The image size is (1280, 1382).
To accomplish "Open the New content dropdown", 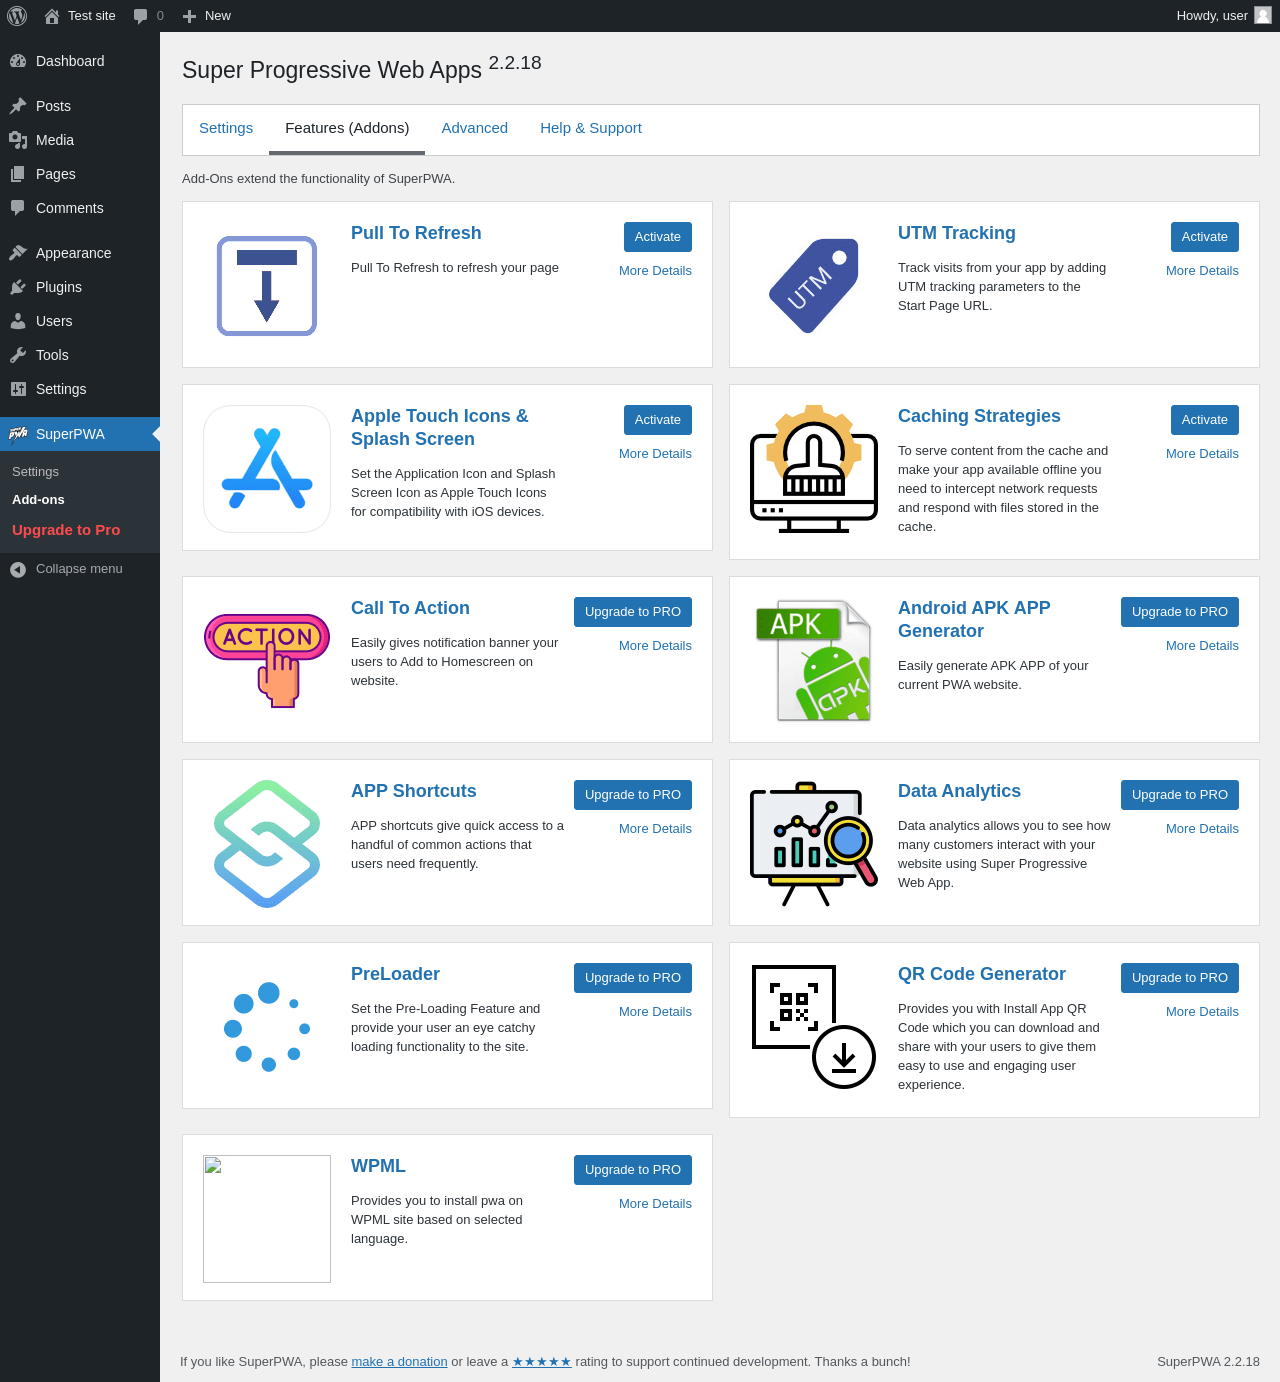I will [x=207, y=16].
